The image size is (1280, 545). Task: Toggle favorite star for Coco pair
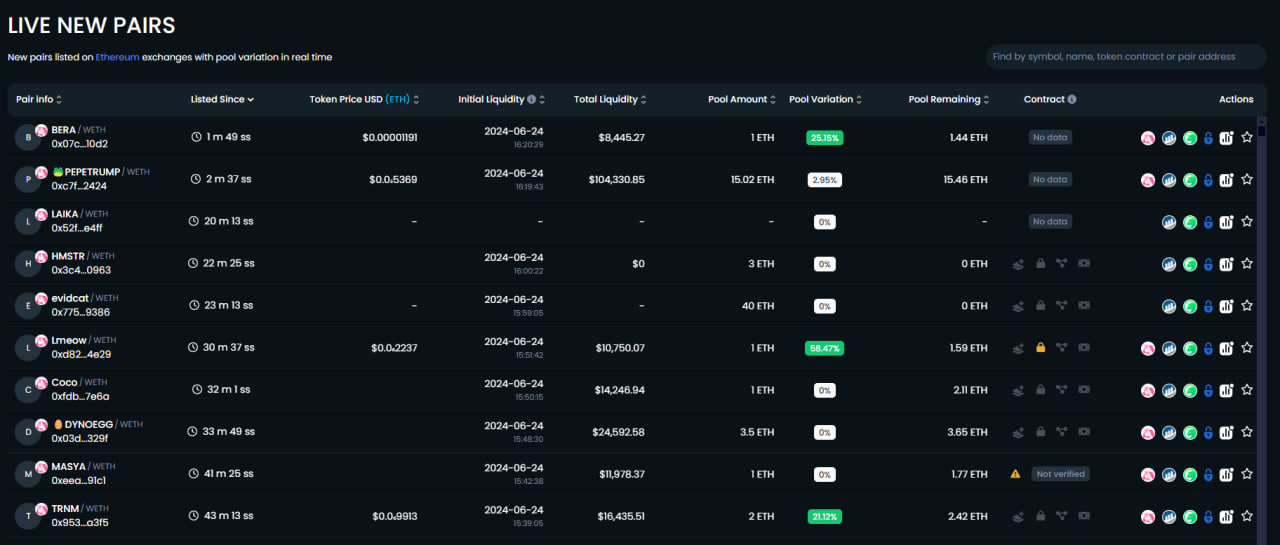pyautogui.click(x=1247, y=390)
